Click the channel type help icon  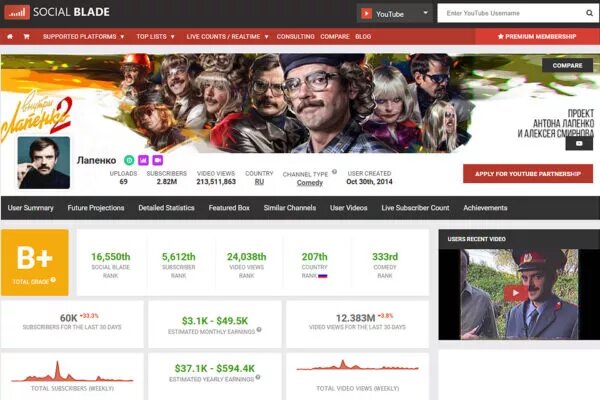pyautogui.click(x=334, y=172)
